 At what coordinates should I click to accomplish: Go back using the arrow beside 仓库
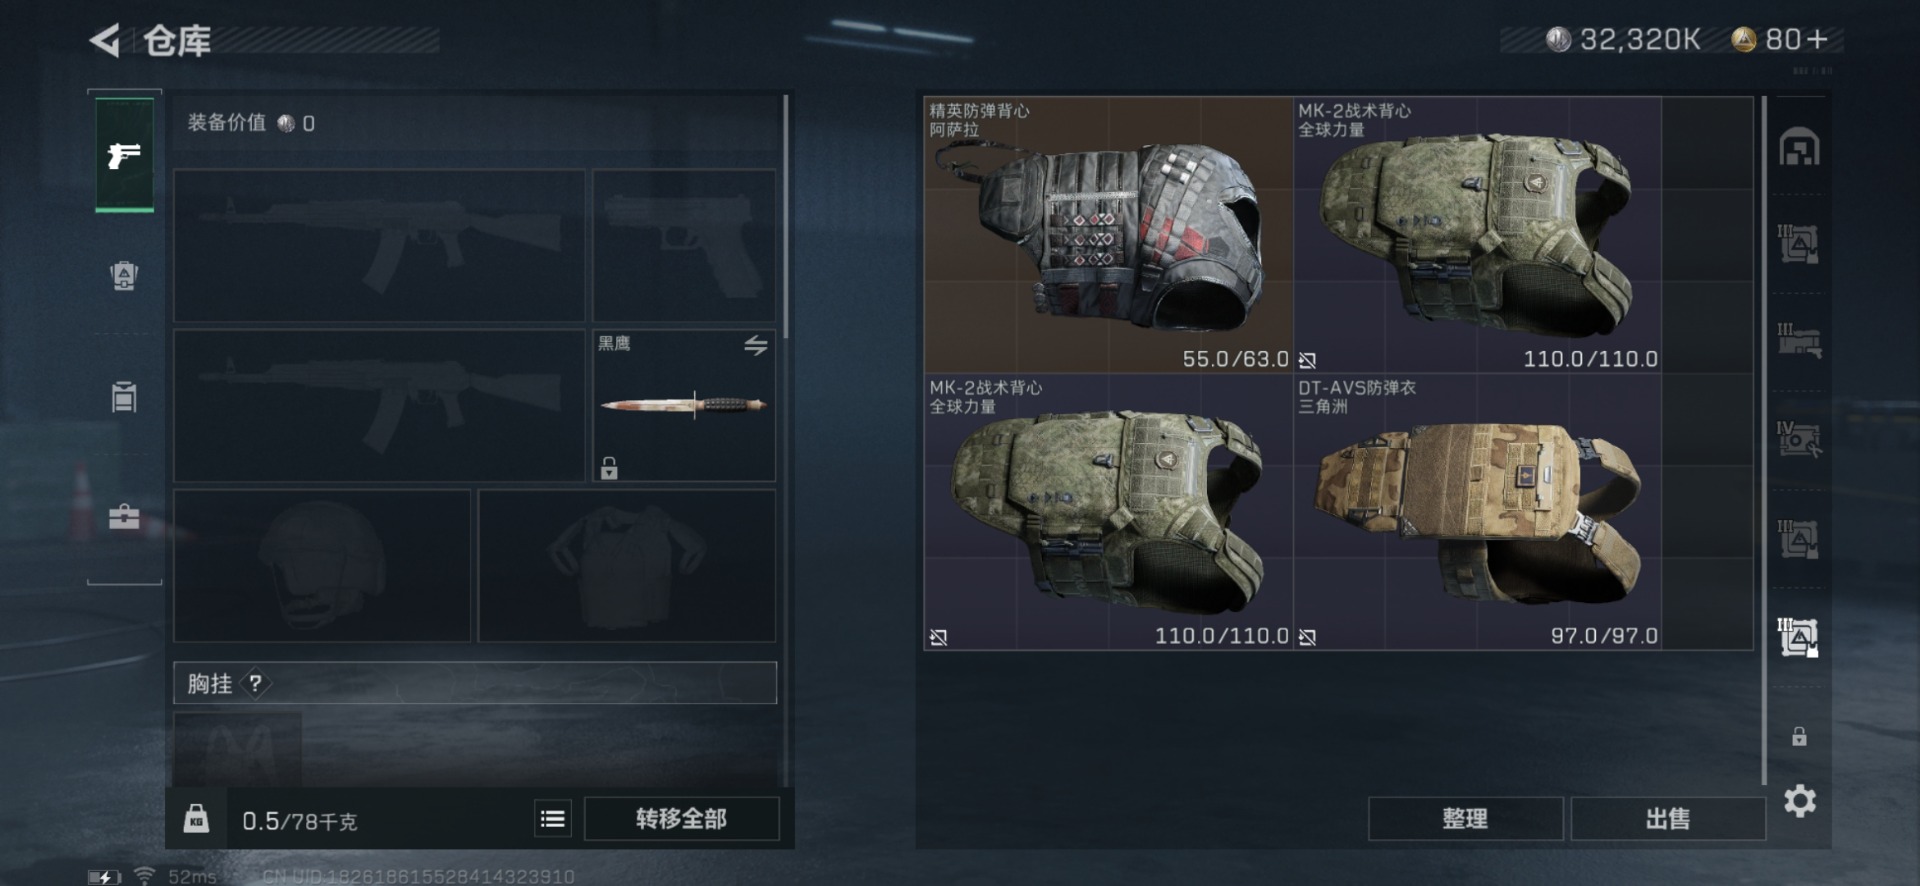(104, 40)
